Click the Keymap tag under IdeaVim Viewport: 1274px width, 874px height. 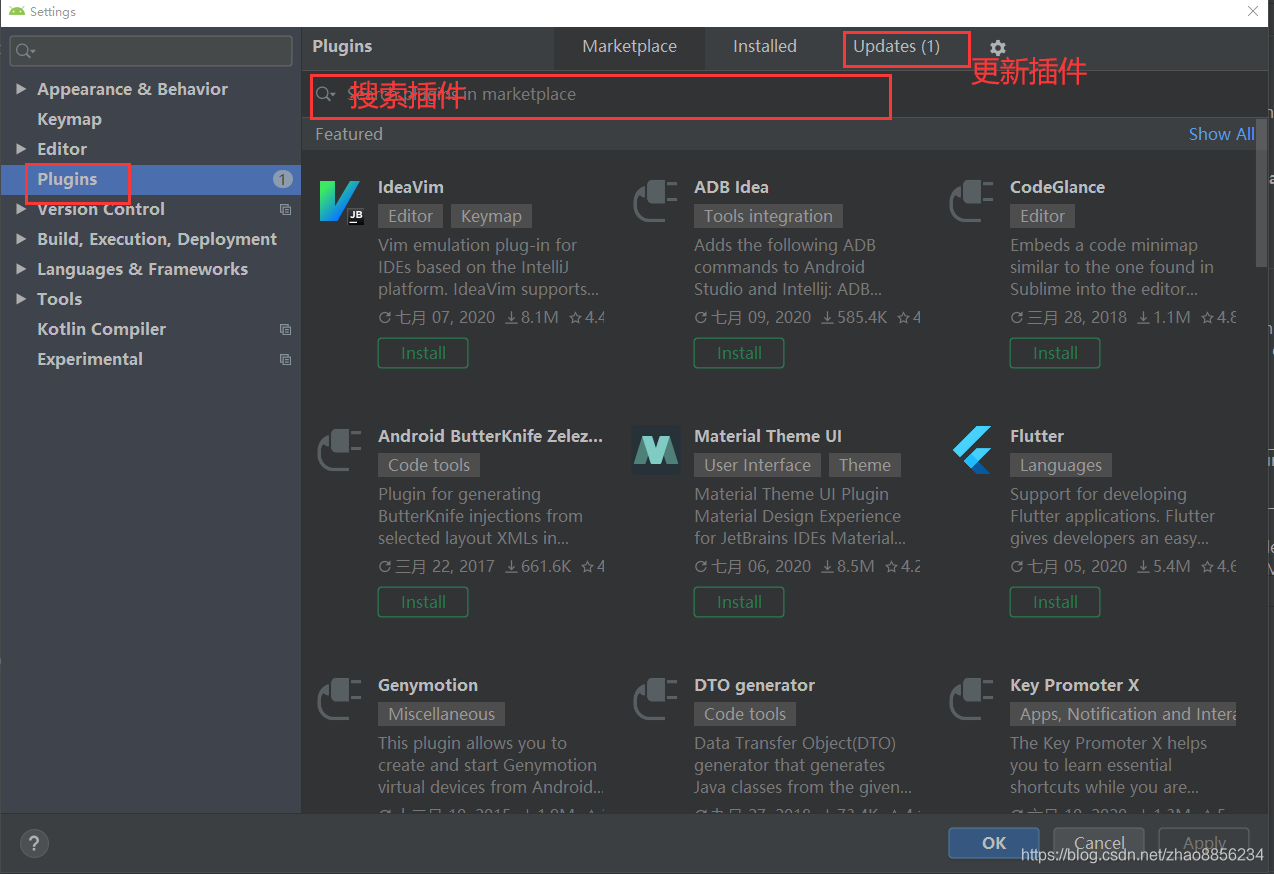(491, 216)
